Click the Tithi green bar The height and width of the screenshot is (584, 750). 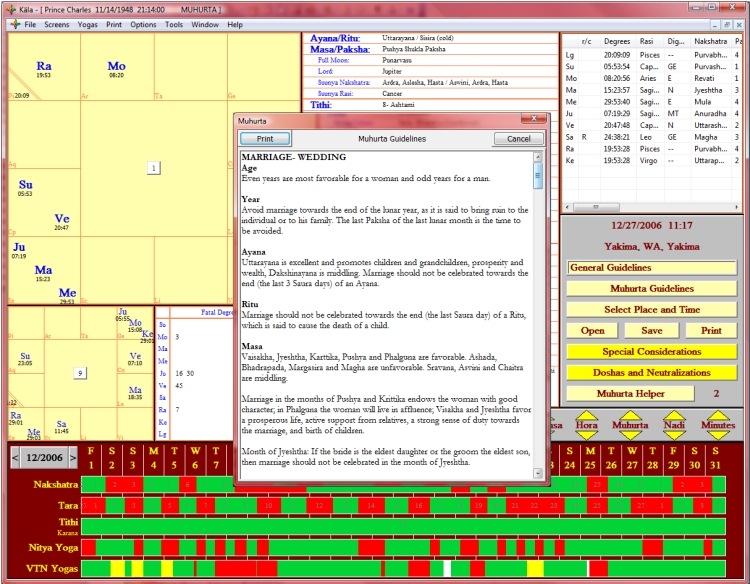coord(403,526)
